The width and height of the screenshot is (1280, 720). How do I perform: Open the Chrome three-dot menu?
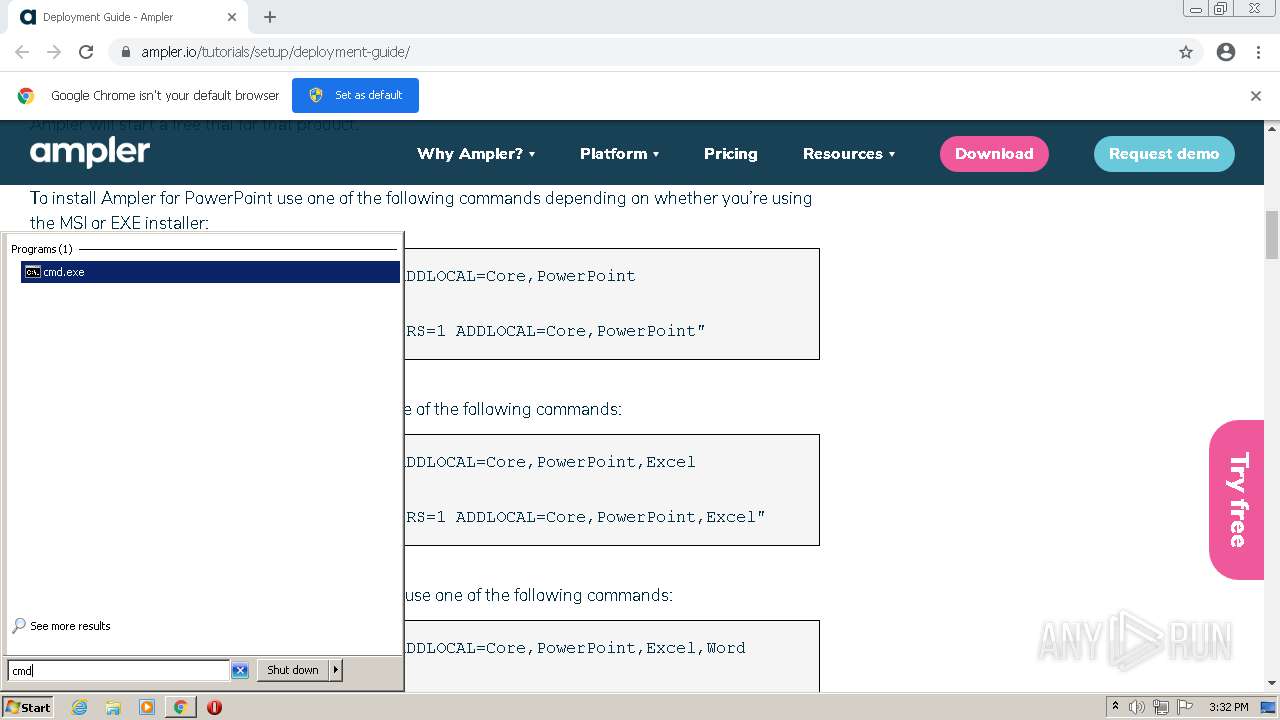(x=1258, y=52)
